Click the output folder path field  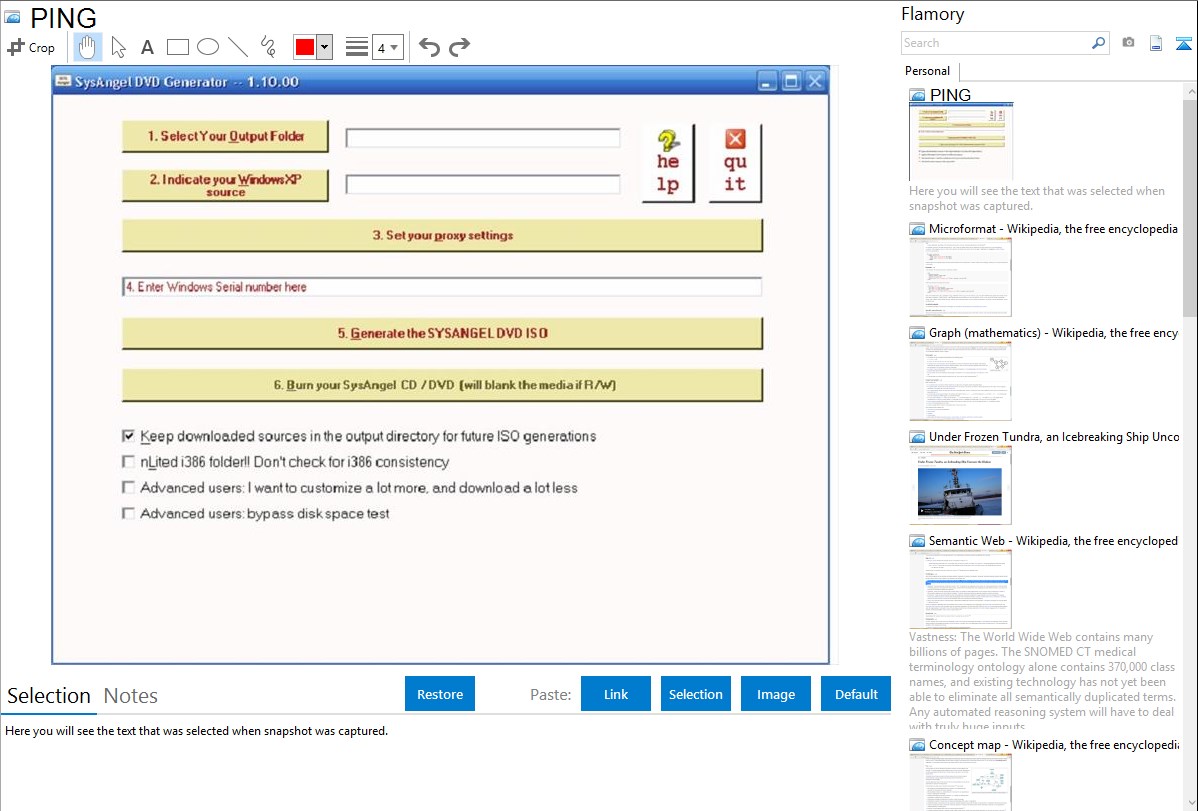[483, 138]
